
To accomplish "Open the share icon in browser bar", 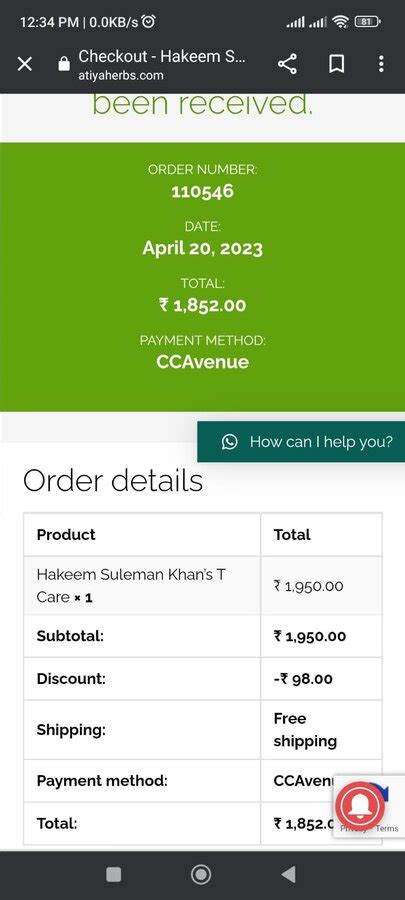I will [287, 64].
